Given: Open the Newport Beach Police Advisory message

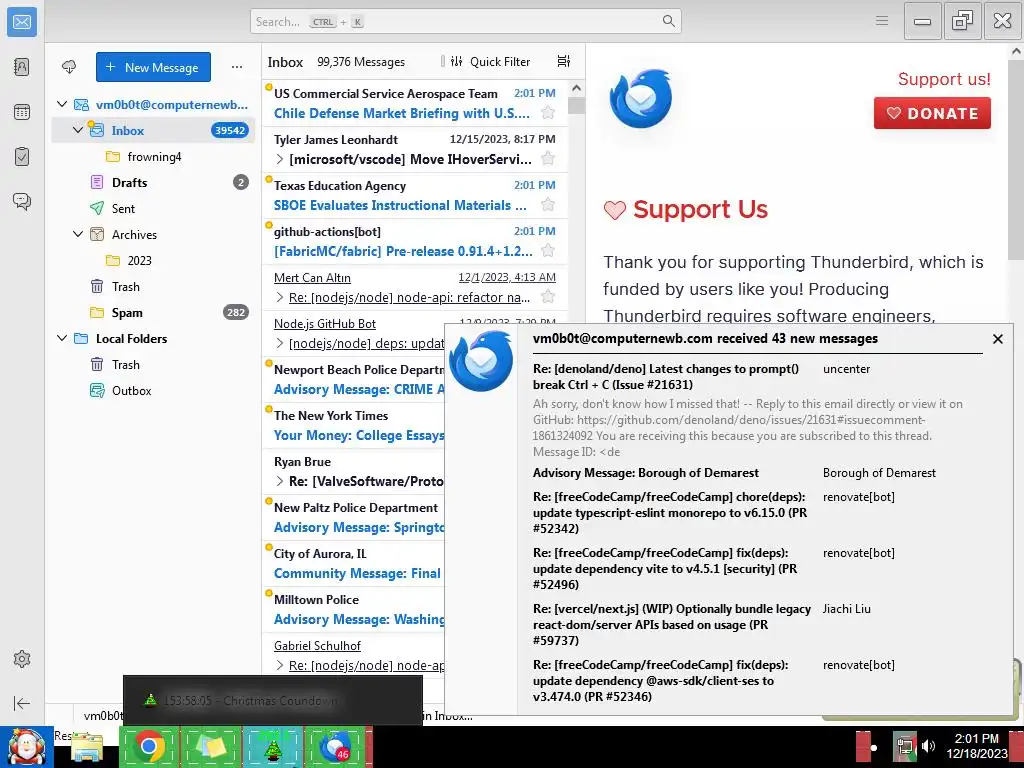Looking at the screenshot, I should (353, 379).
